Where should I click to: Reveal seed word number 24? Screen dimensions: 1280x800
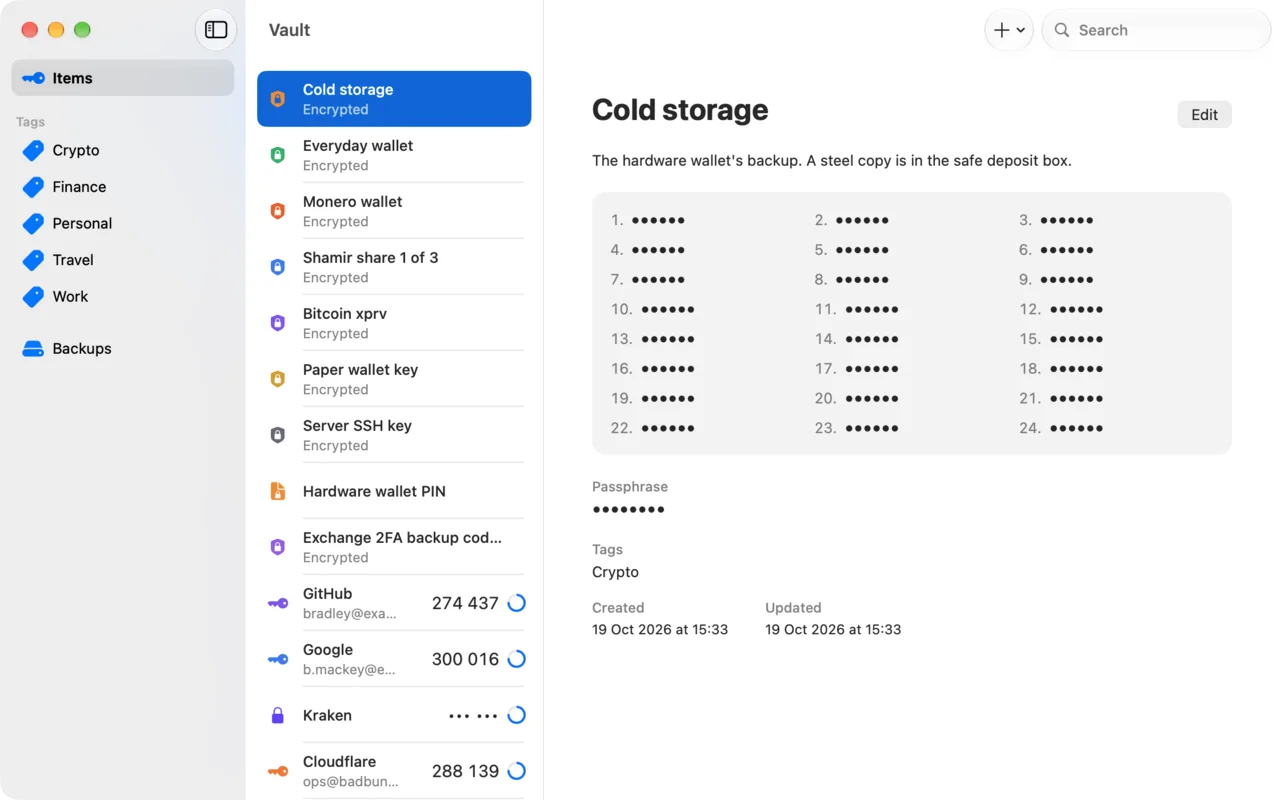pyautogui.click(x=1077, y=428)
